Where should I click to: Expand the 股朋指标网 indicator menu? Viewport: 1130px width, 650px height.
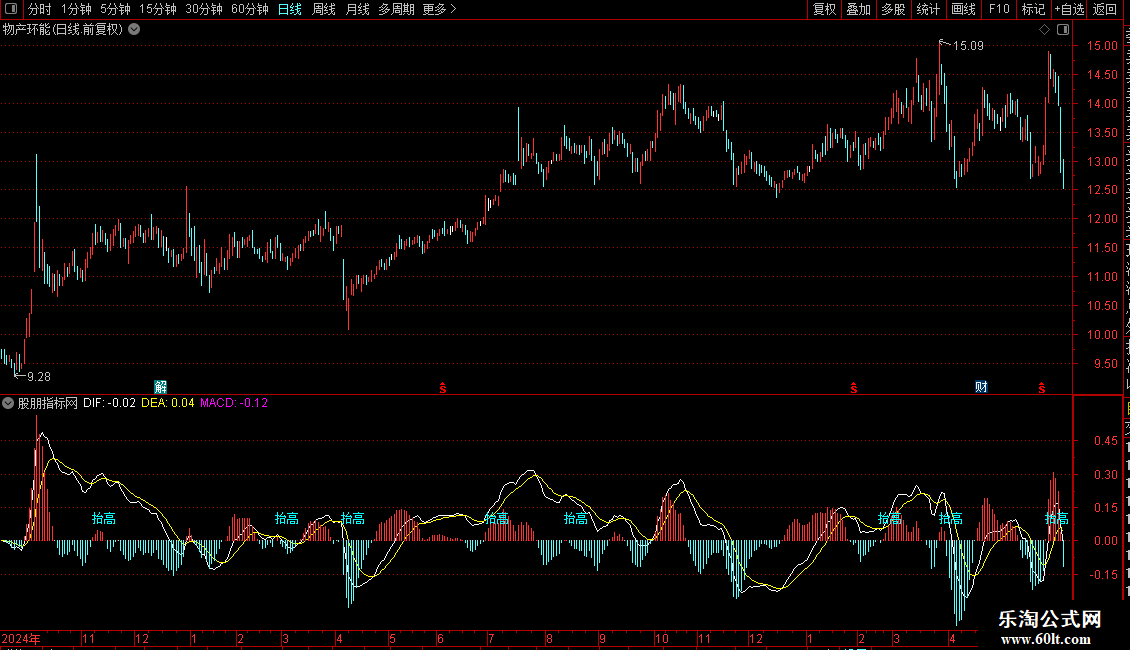coord(8,403)
